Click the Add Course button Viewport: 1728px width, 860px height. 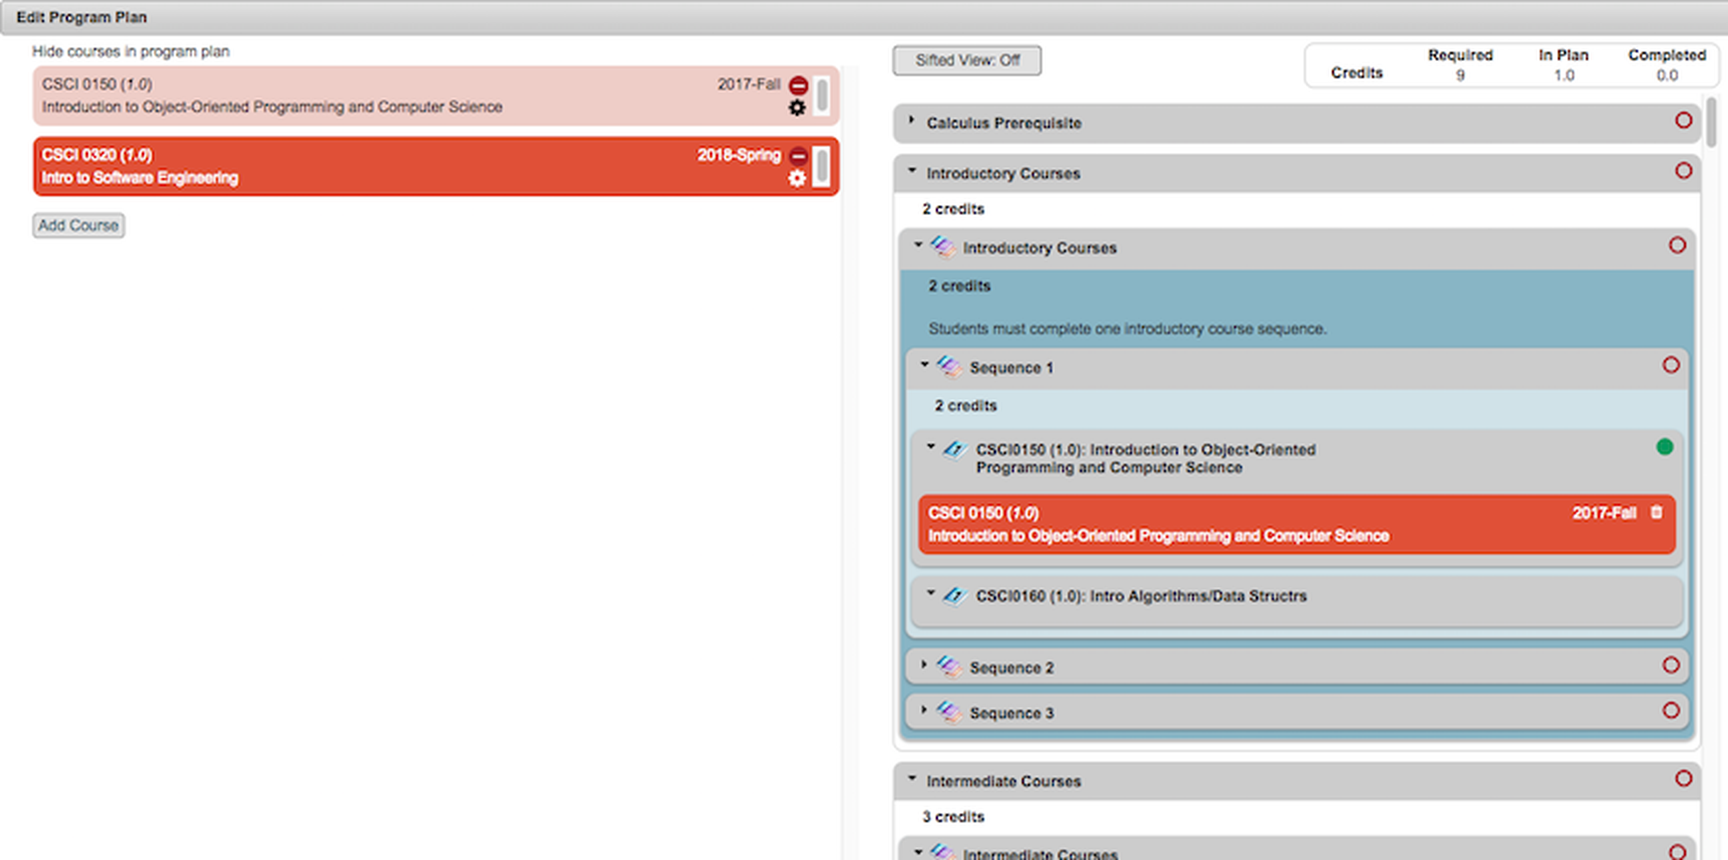(78, 226)
